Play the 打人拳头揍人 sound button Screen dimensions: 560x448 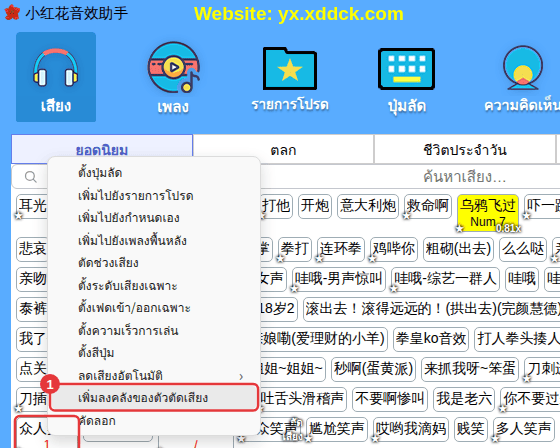point(517,339)
